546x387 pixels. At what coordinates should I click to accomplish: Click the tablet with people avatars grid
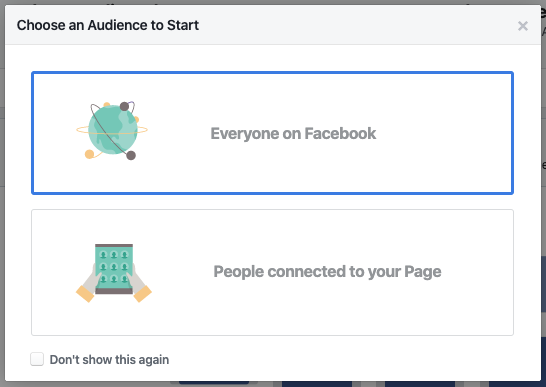(x=114, y=269)
